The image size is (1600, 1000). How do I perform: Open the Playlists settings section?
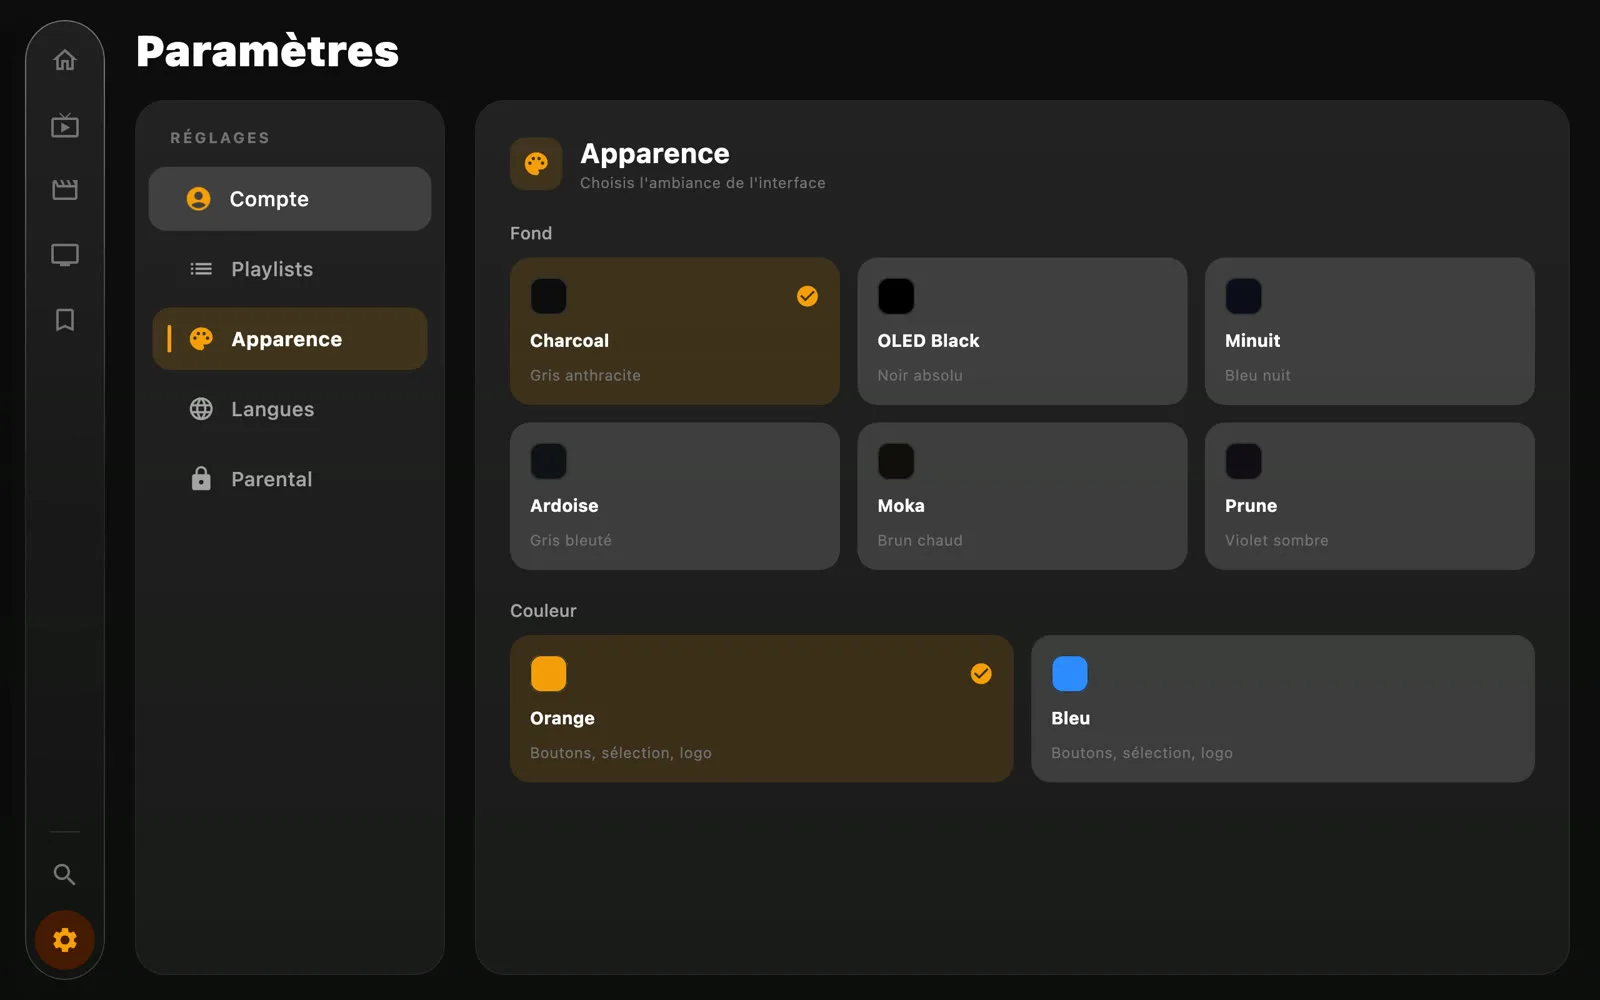290,269
